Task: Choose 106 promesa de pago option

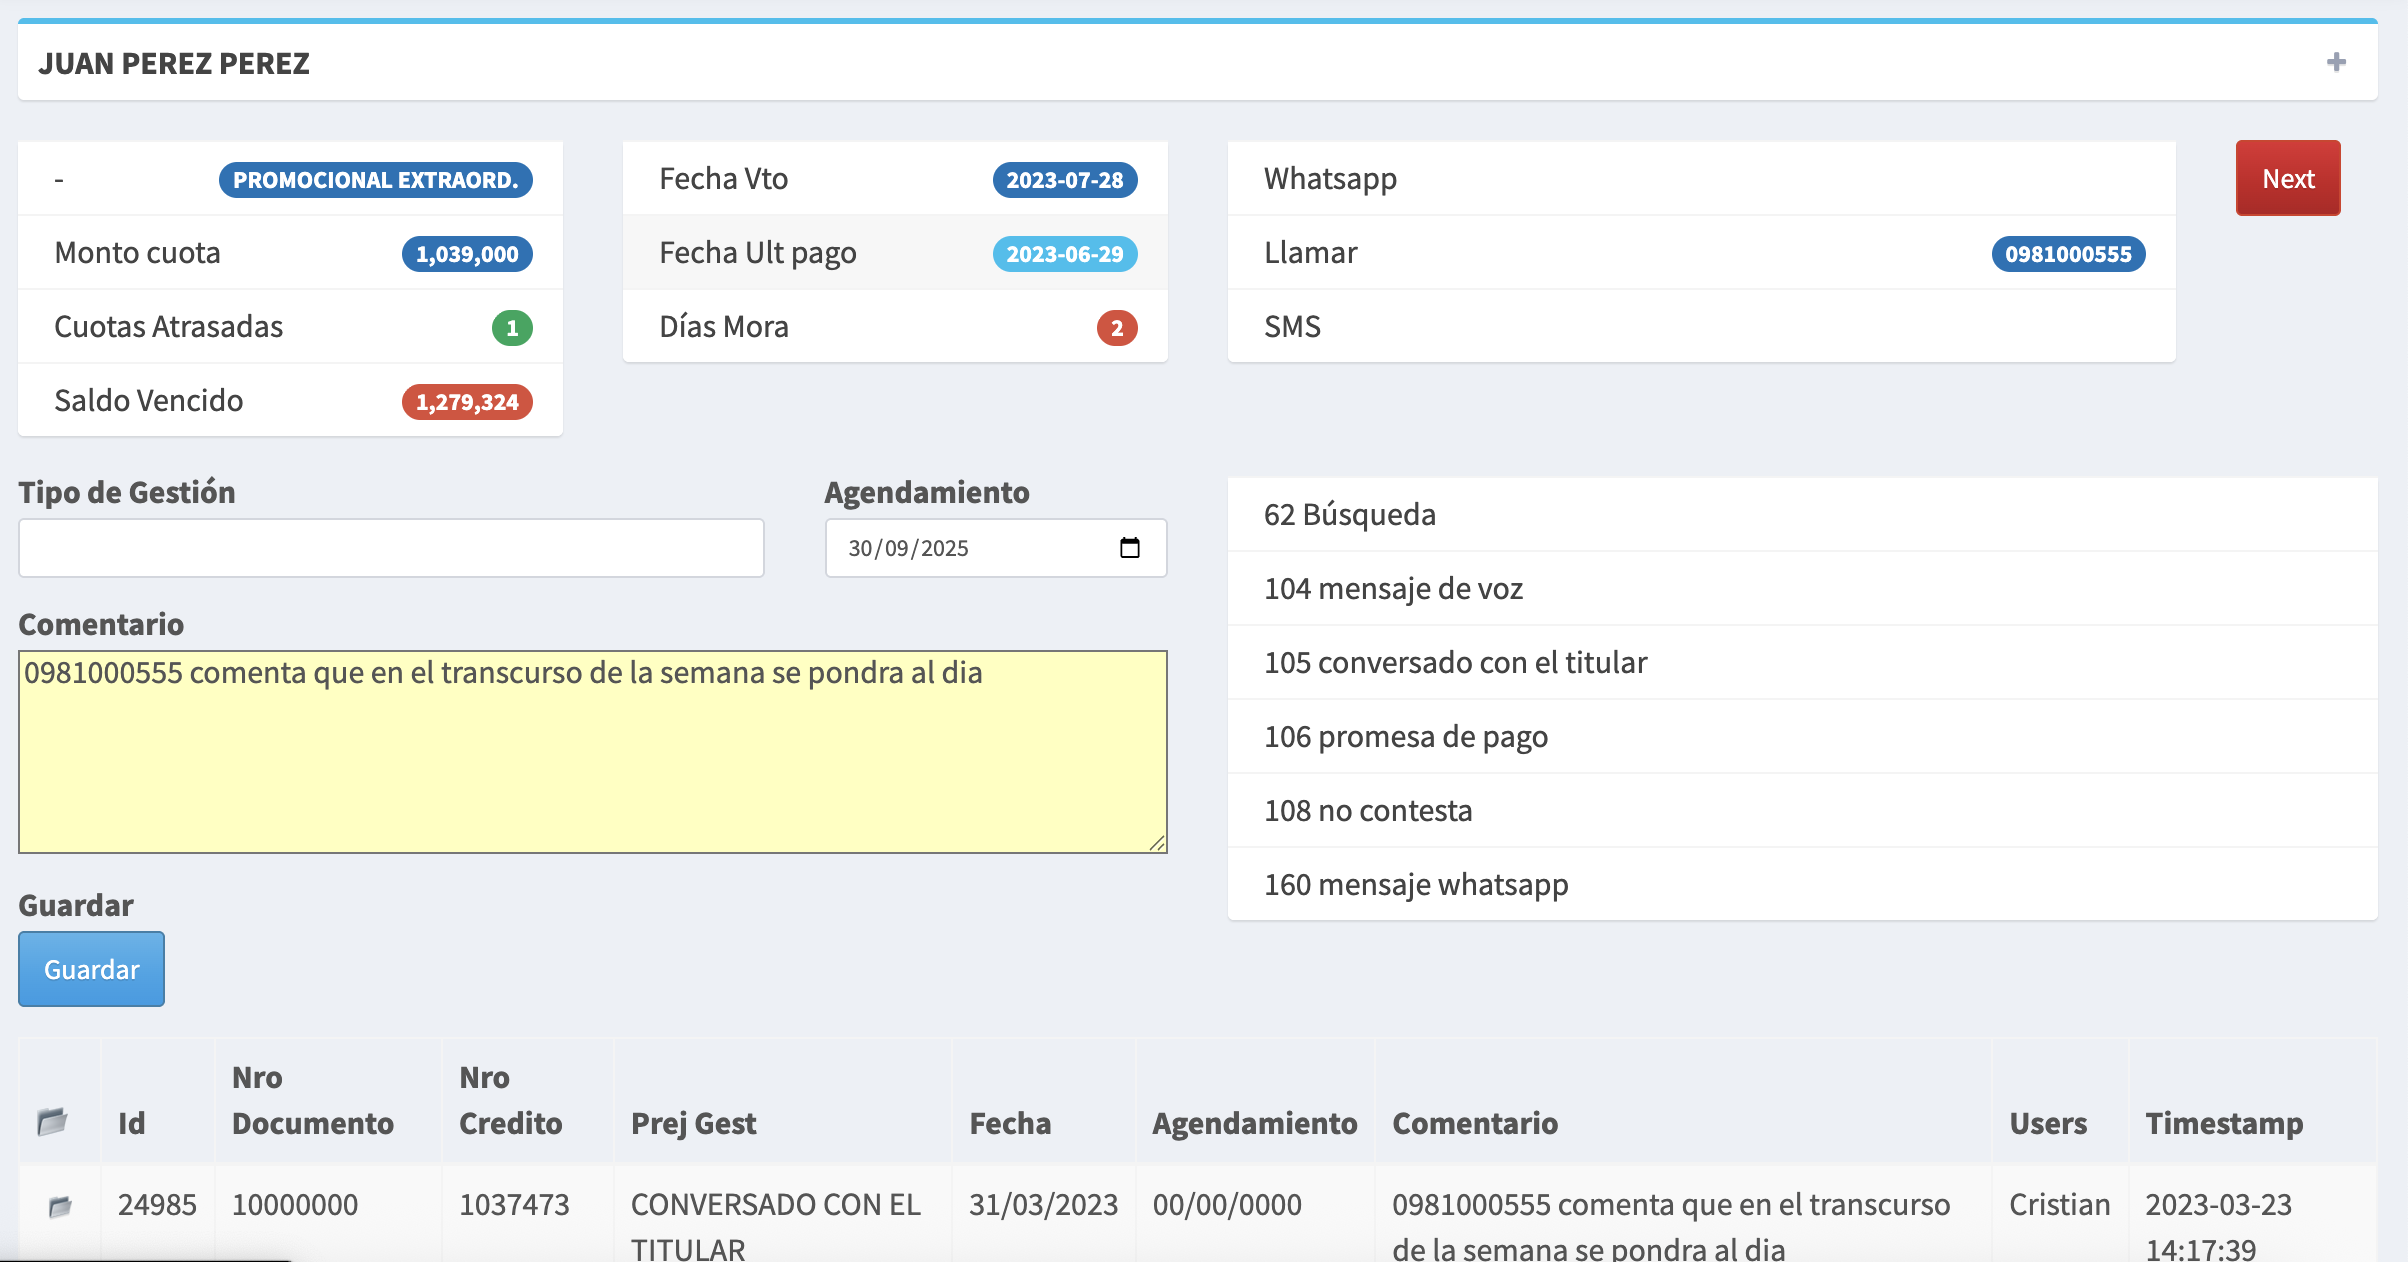Action: [1405, 737]
